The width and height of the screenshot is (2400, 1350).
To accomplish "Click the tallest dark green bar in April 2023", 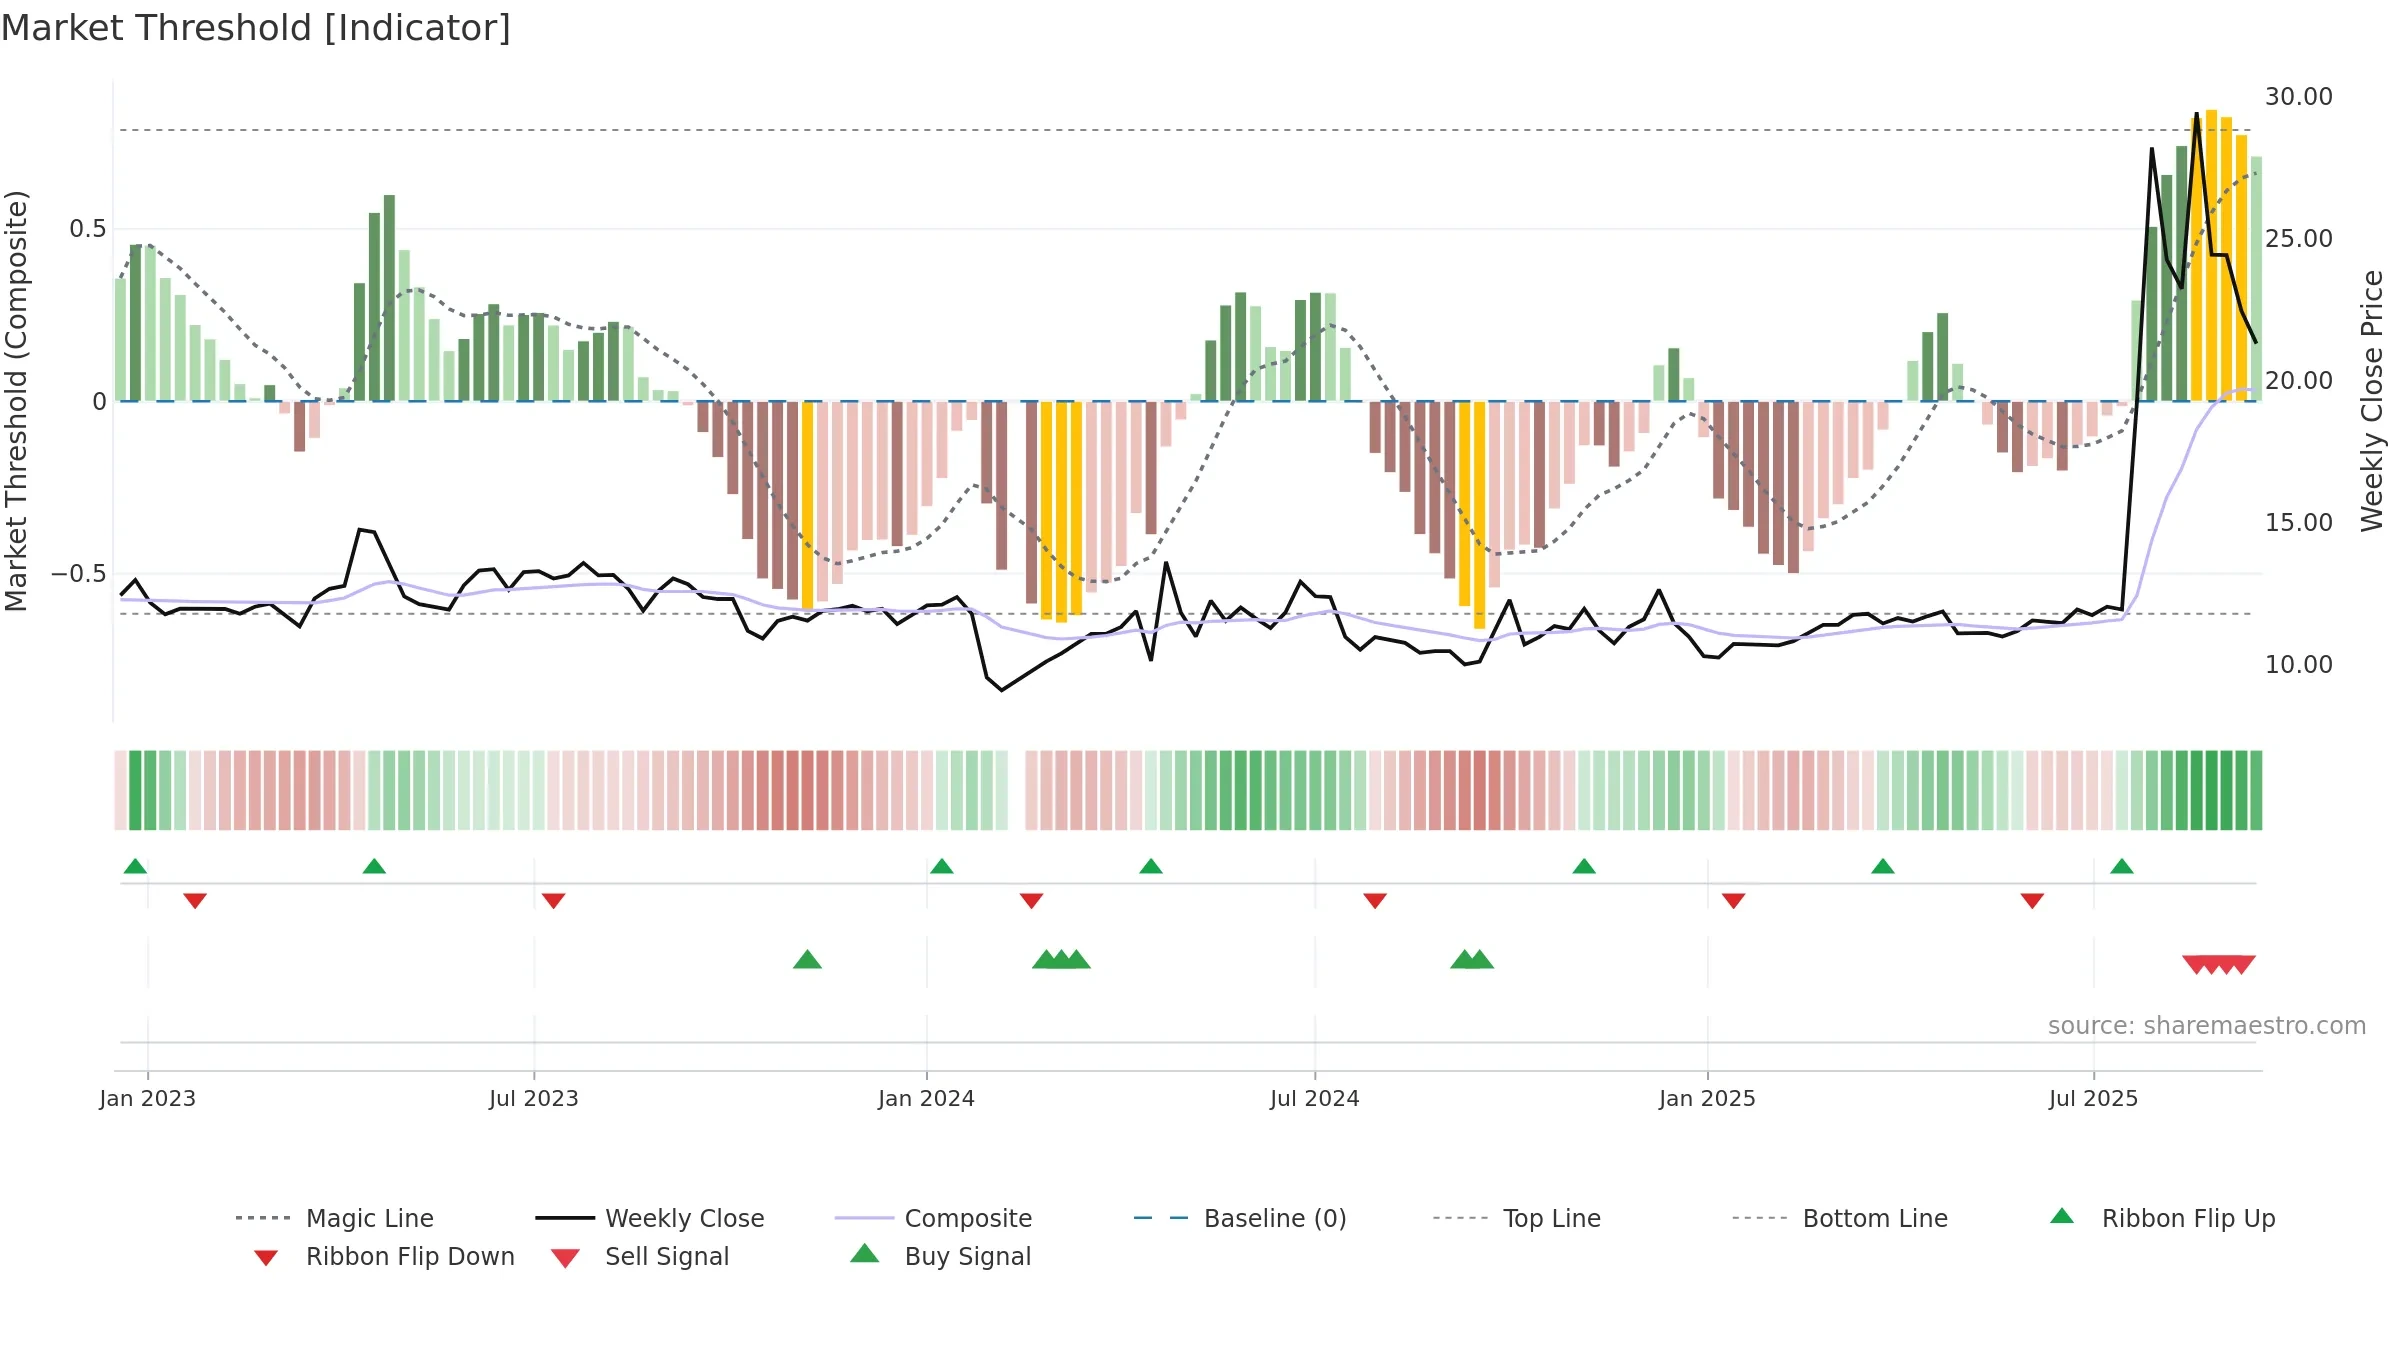I will (x=389, y=298).
